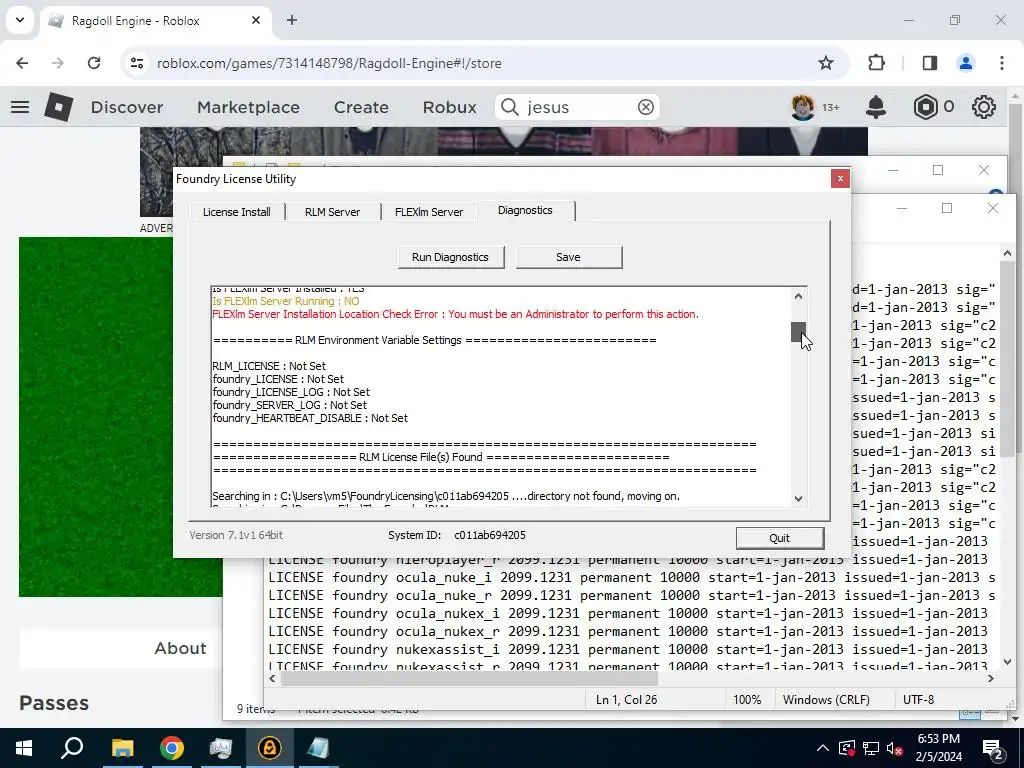Show hidden system tray icons

823,748
